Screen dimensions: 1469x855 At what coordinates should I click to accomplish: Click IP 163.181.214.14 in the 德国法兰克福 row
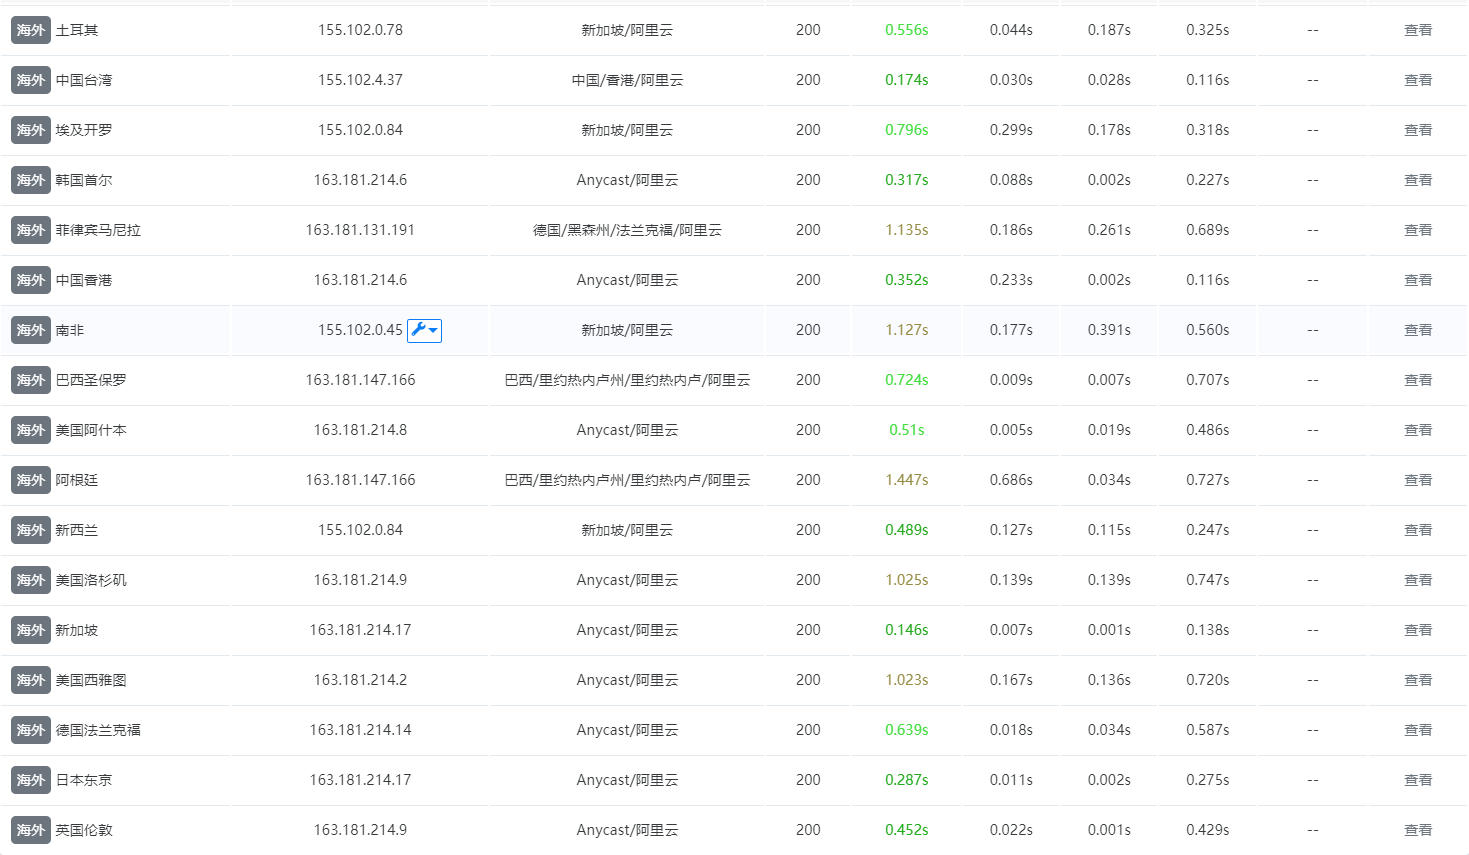pos(360,730)
